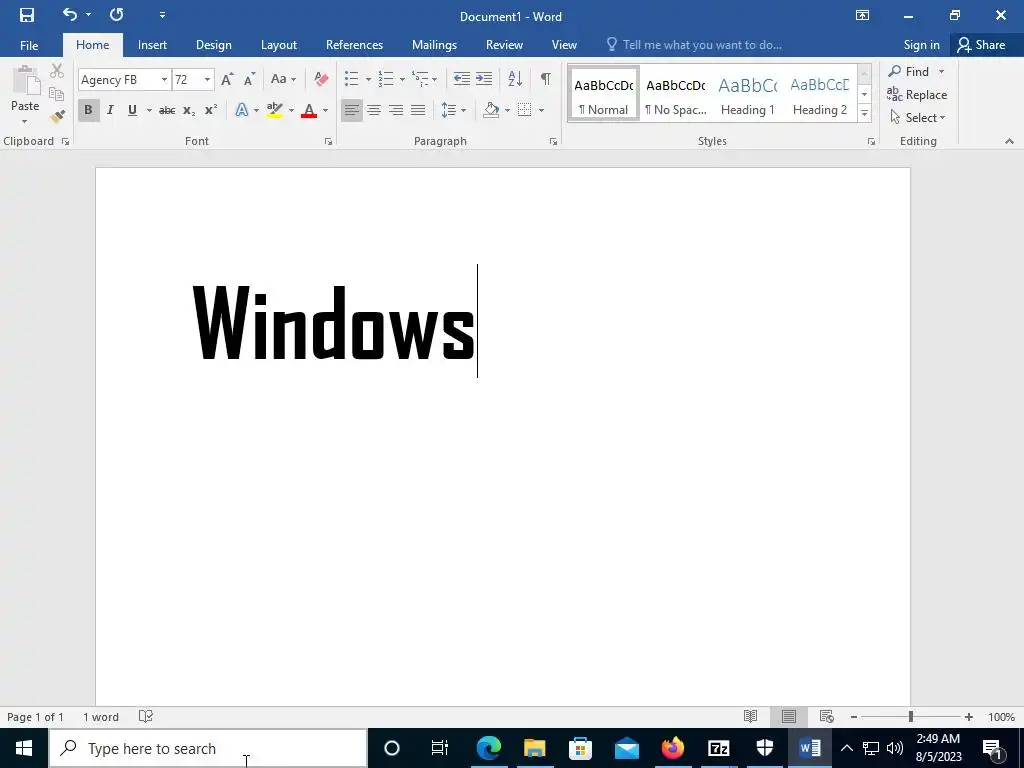
Task: Increase indent of paragraph
Action: pyautogui.click(x=484, y=79)
